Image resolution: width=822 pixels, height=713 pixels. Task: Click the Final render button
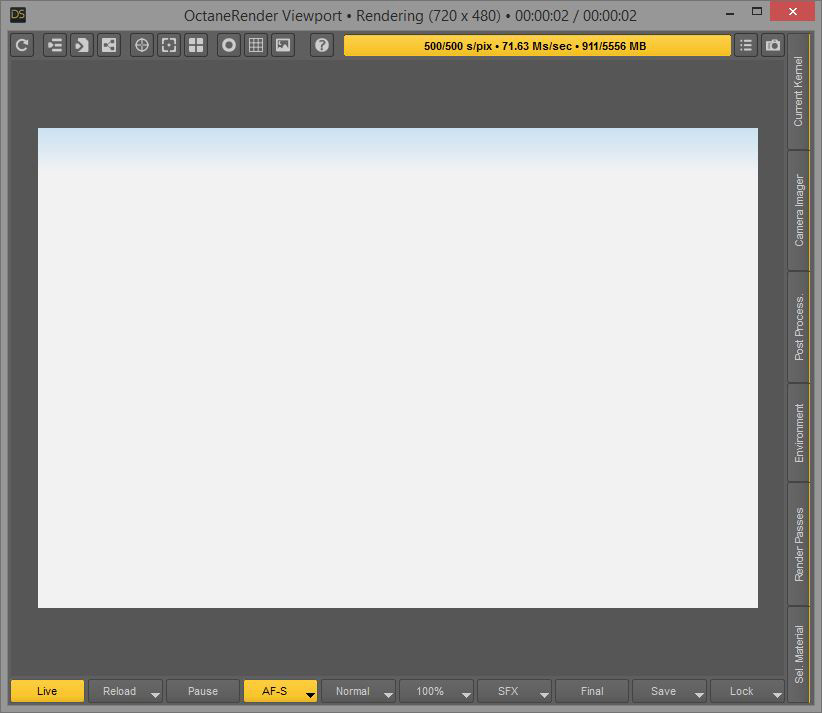592,691
